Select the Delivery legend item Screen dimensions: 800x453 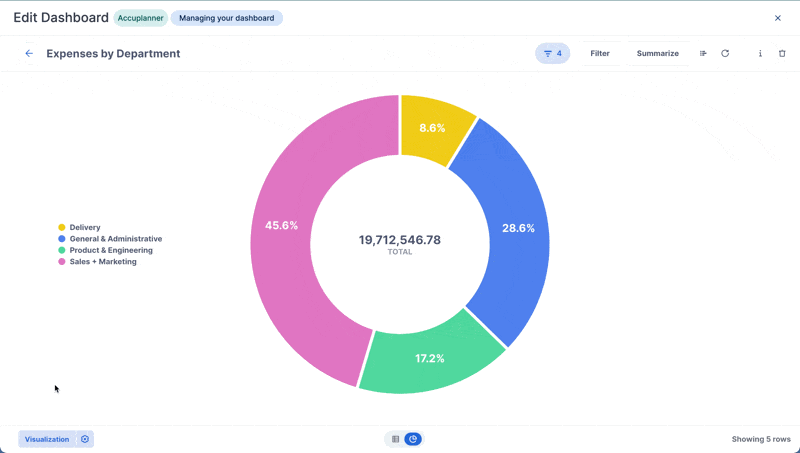pos(80,228)
